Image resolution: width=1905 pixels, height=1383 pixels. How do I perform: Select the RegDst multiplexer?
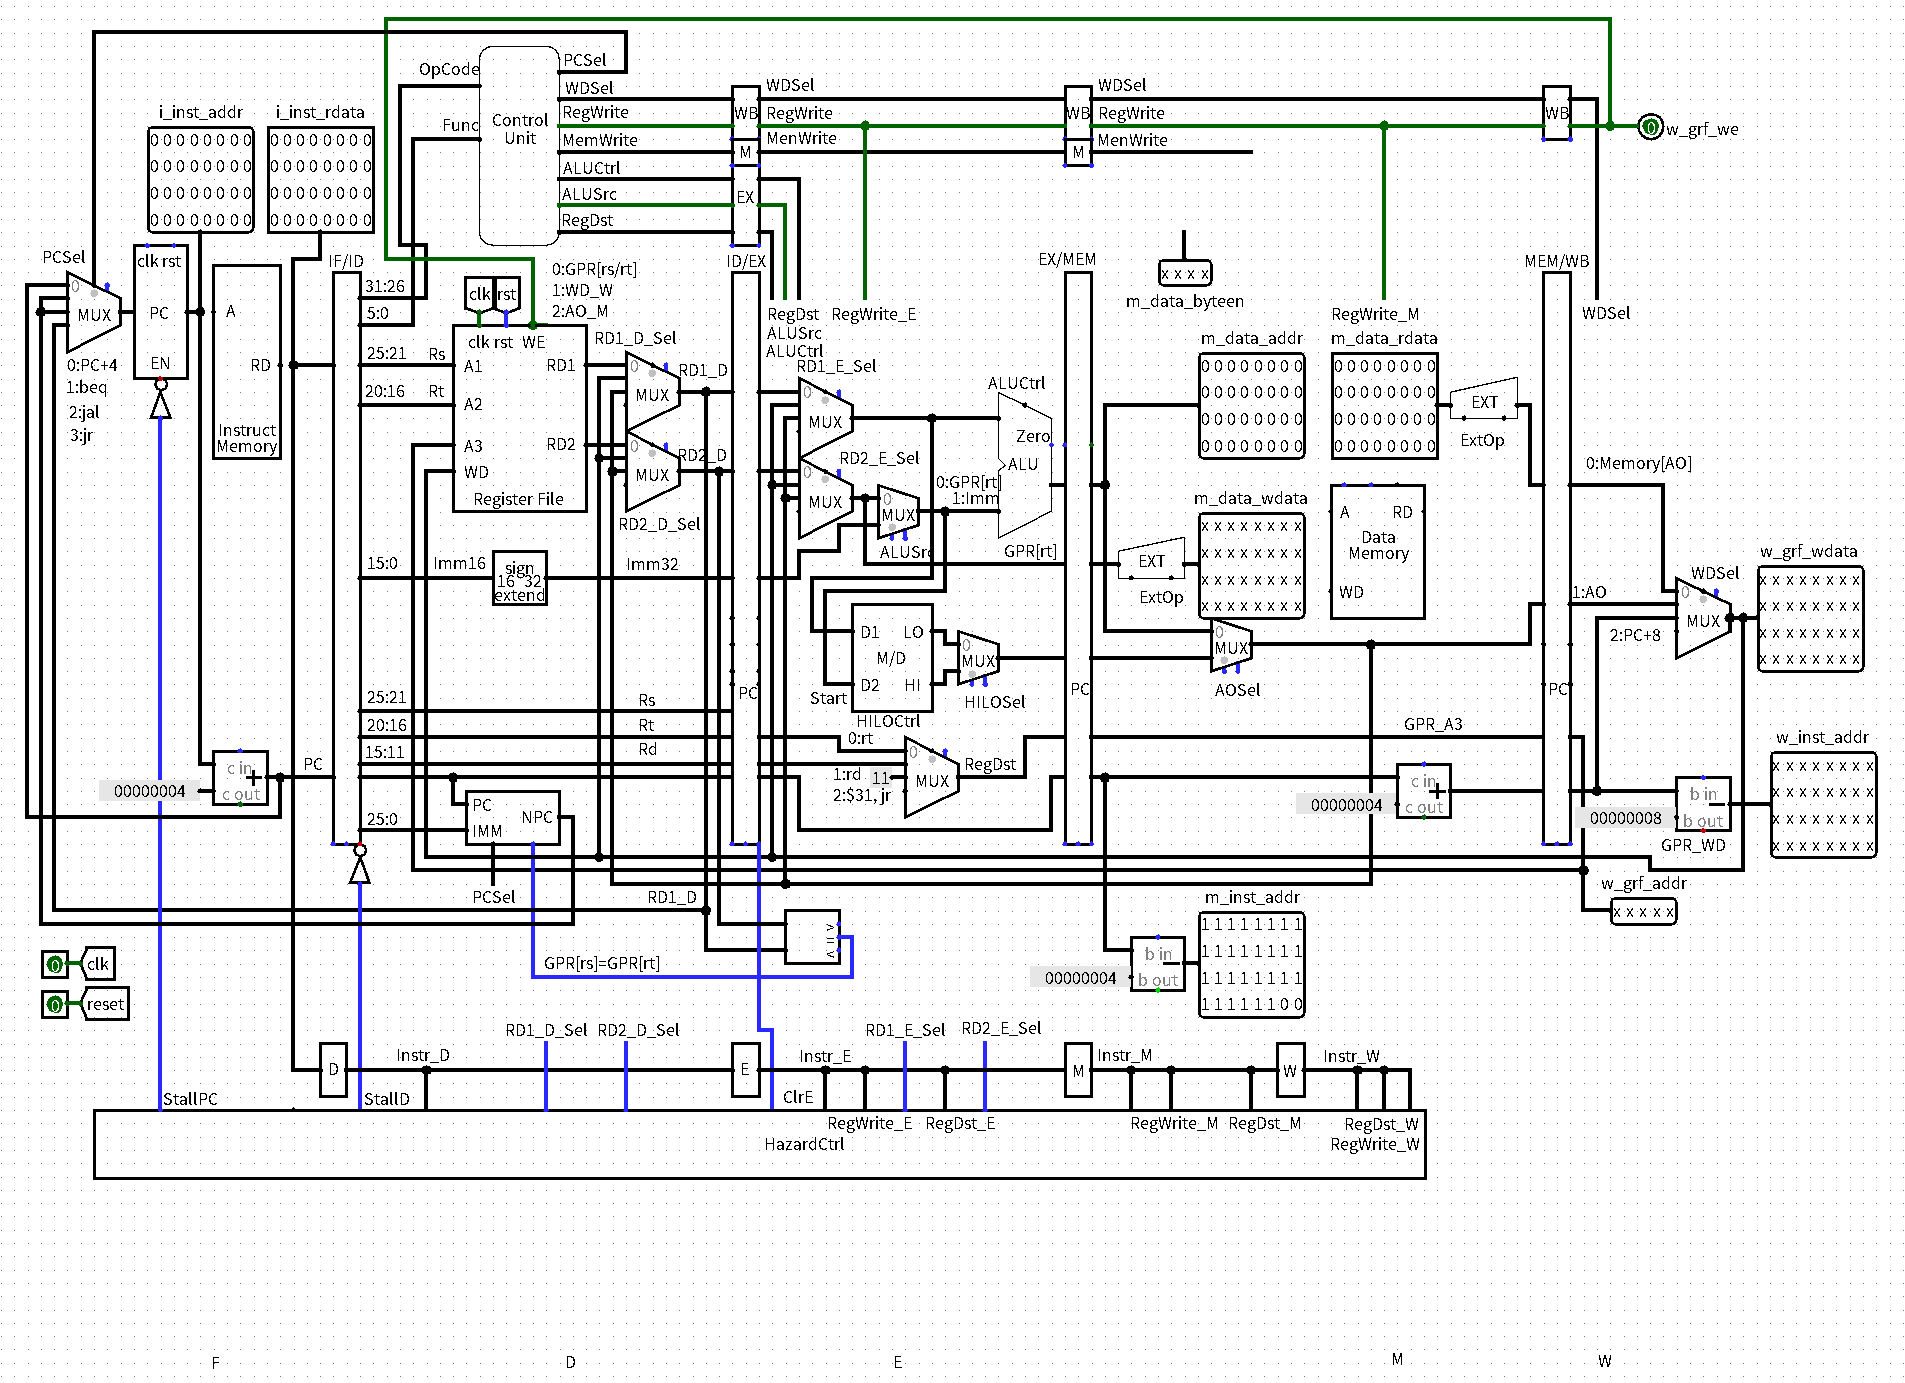(931, 778)
